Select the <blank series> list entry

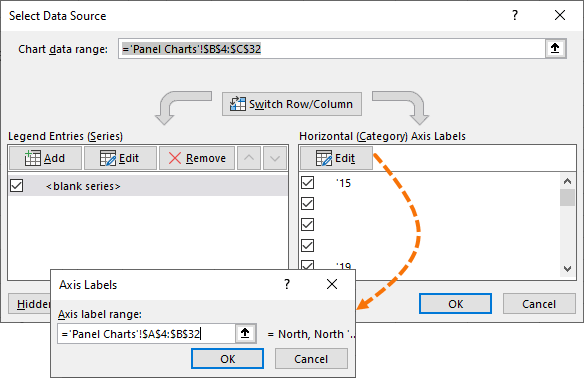click(148, 185)
